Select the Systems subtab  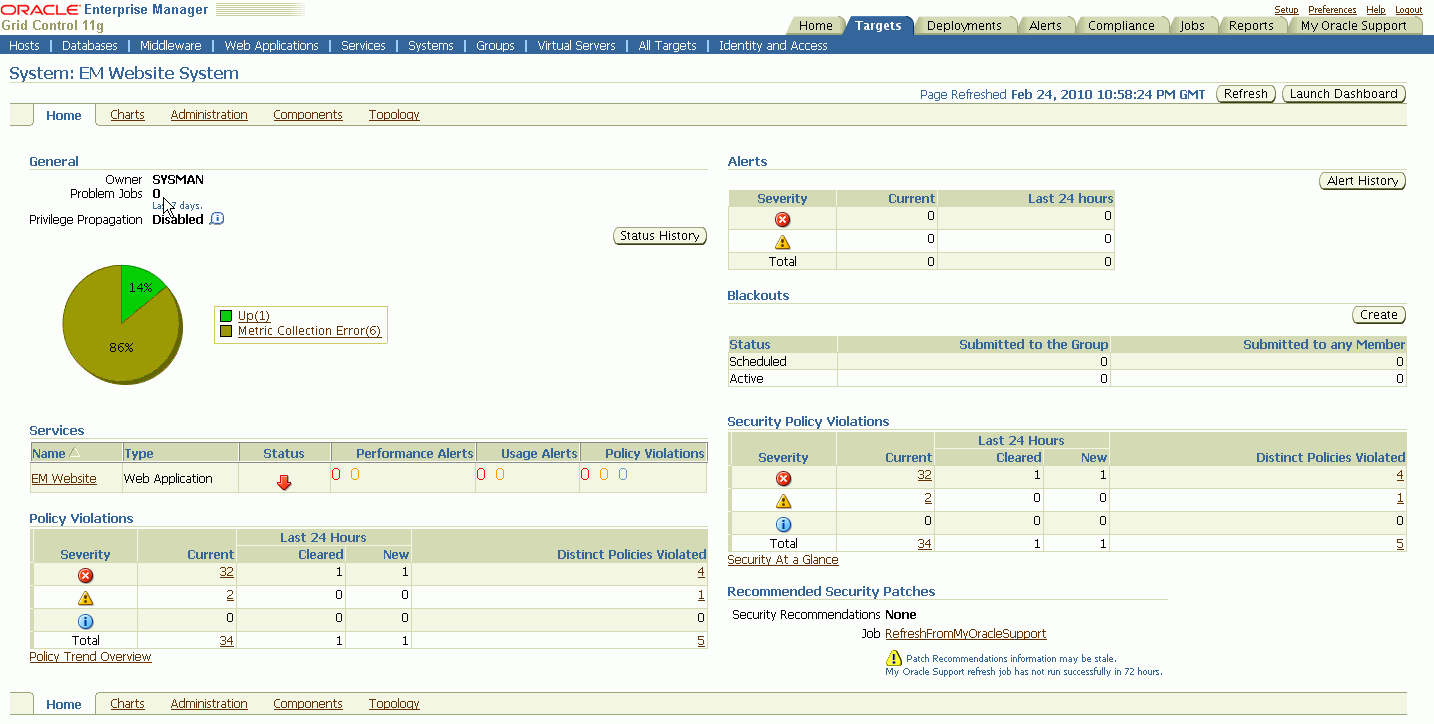coord(431,46)
